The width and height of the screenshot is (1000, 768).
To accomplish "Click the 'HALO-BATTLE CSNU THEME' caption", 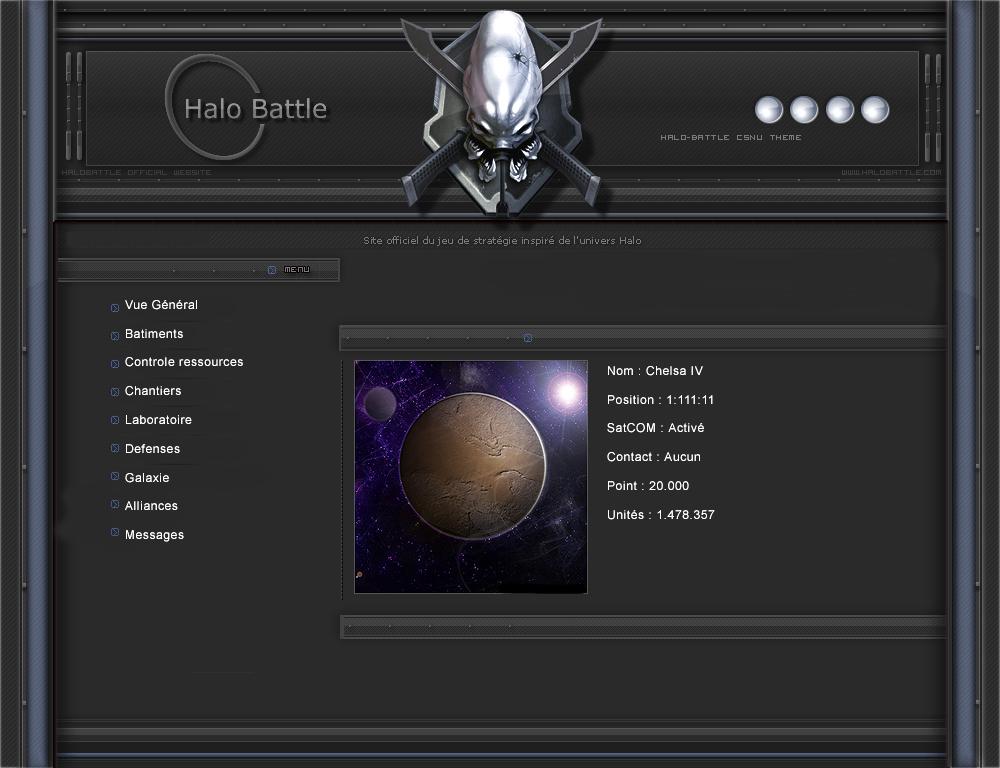I will tap(731, 137).
